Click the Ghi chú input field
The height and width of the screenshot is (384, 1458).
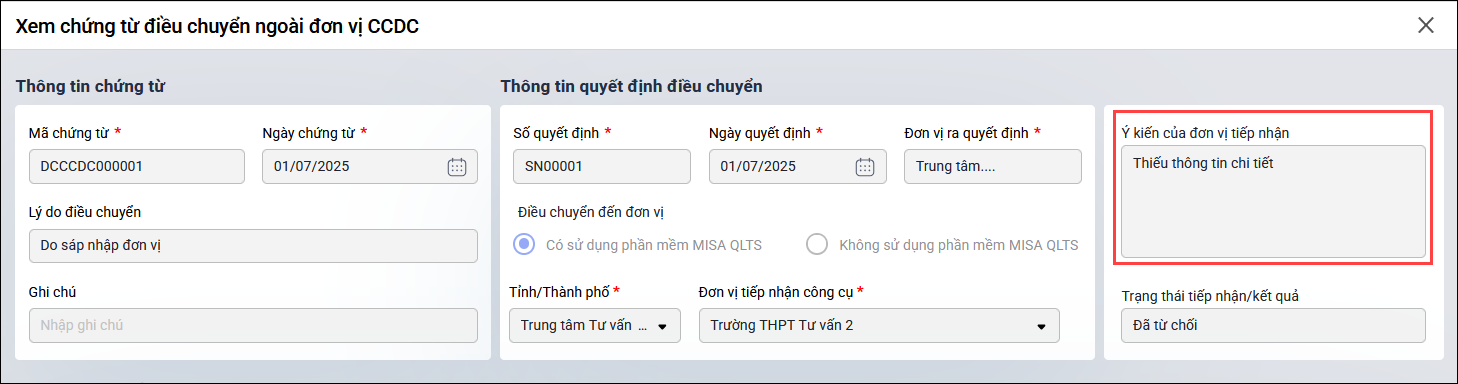pyautogui.click(x=253, y=325)
